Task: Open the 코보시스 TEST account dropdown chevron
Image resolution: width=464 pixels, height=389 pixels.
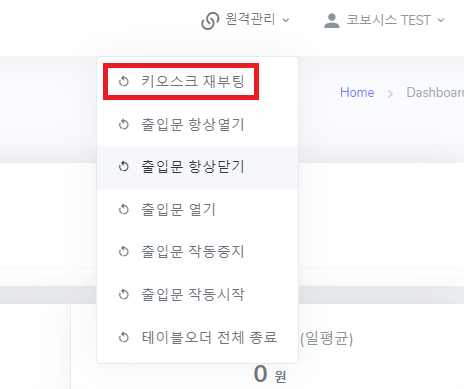Action: (441, 20)
